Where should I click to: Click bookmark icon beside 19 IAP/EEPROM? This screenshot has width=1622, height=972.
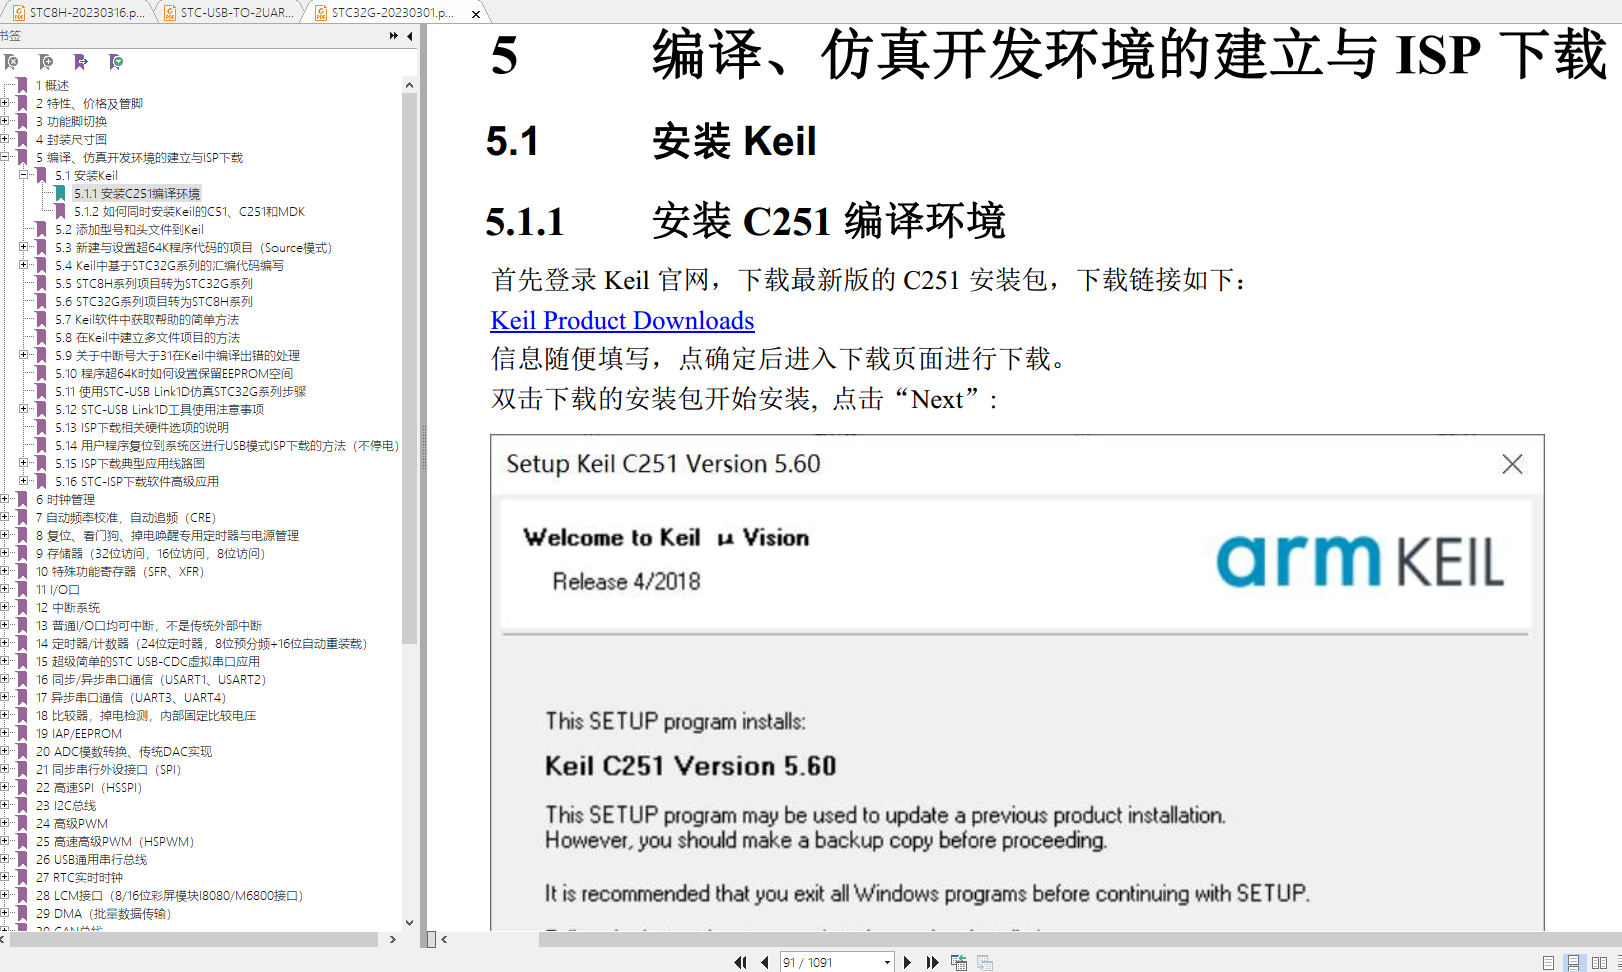[x=22, y=733]
